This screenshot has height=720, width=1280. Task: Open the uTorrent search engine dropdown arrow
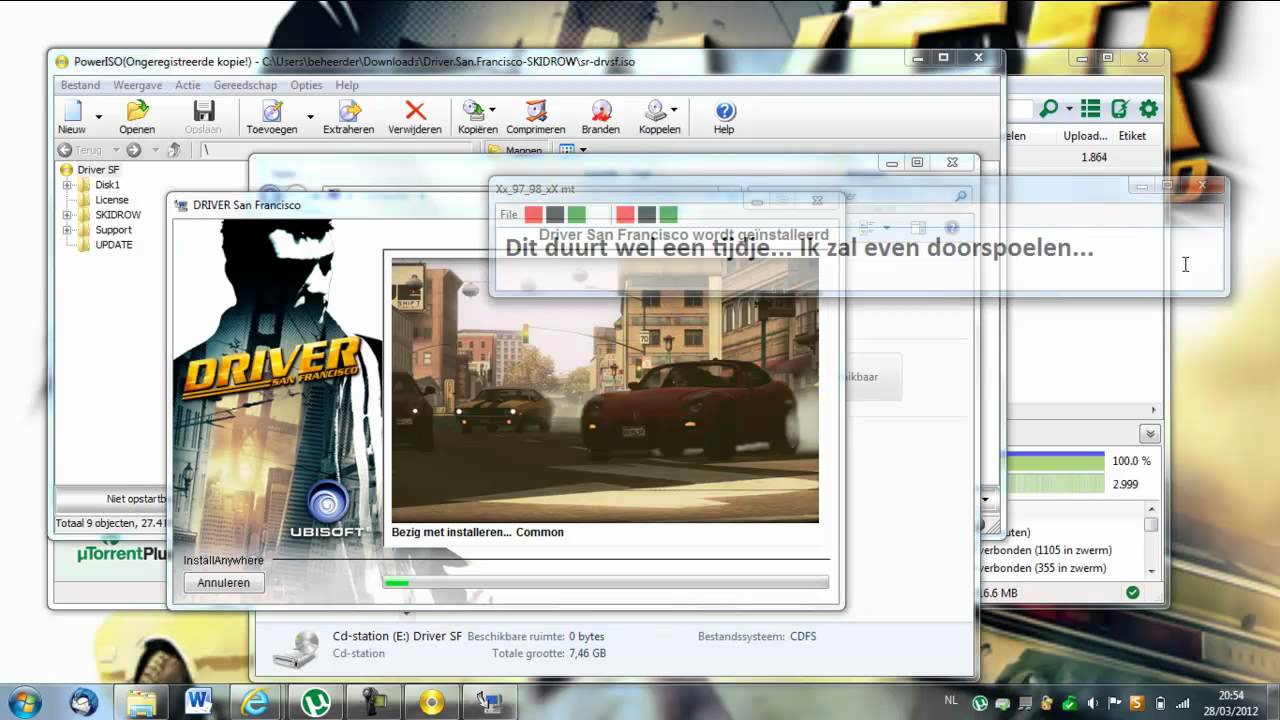(1069, 108)
